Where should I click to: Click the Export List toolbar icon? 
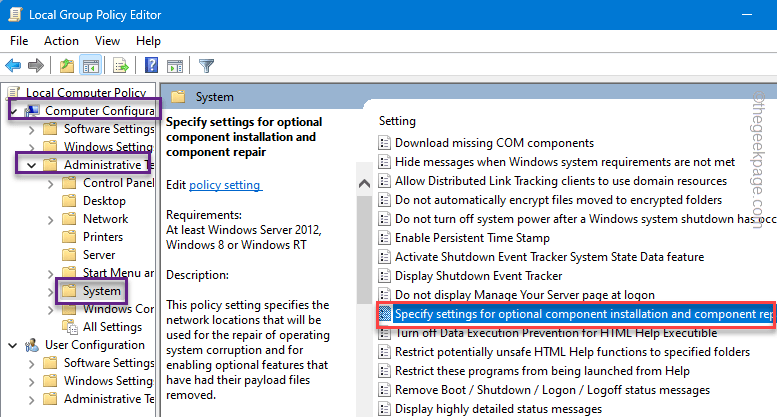pos(120,65)
